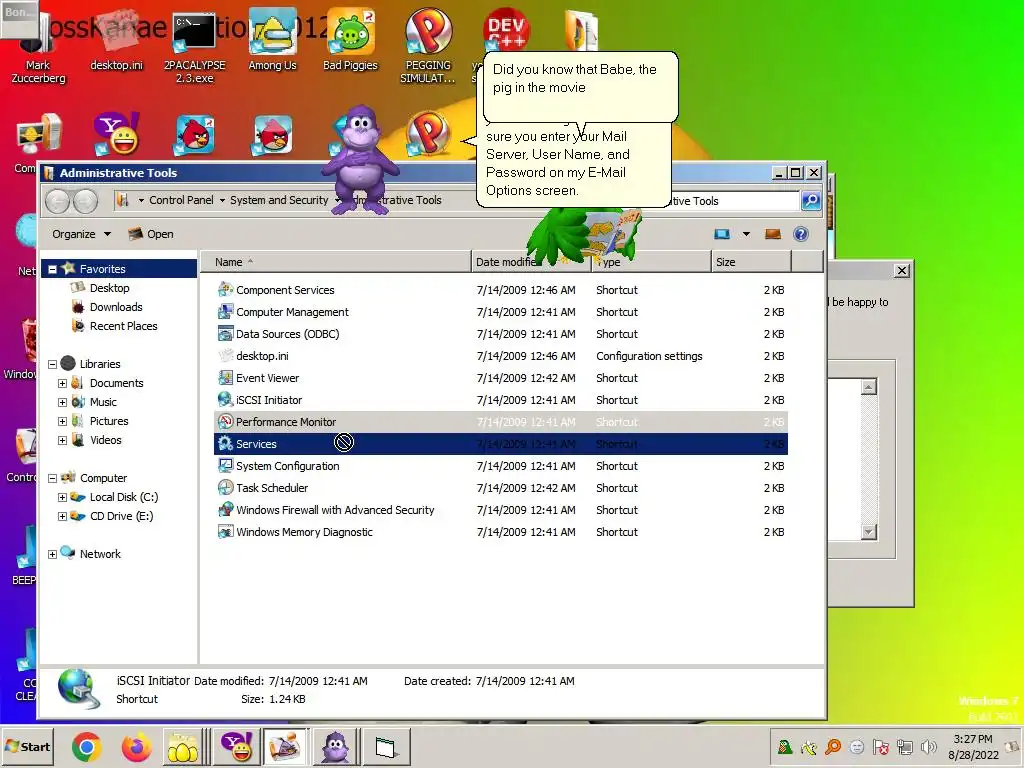Viewport: 1024px width, 768px height.
Task: Click the Change your view button
Action: [722, 234]
